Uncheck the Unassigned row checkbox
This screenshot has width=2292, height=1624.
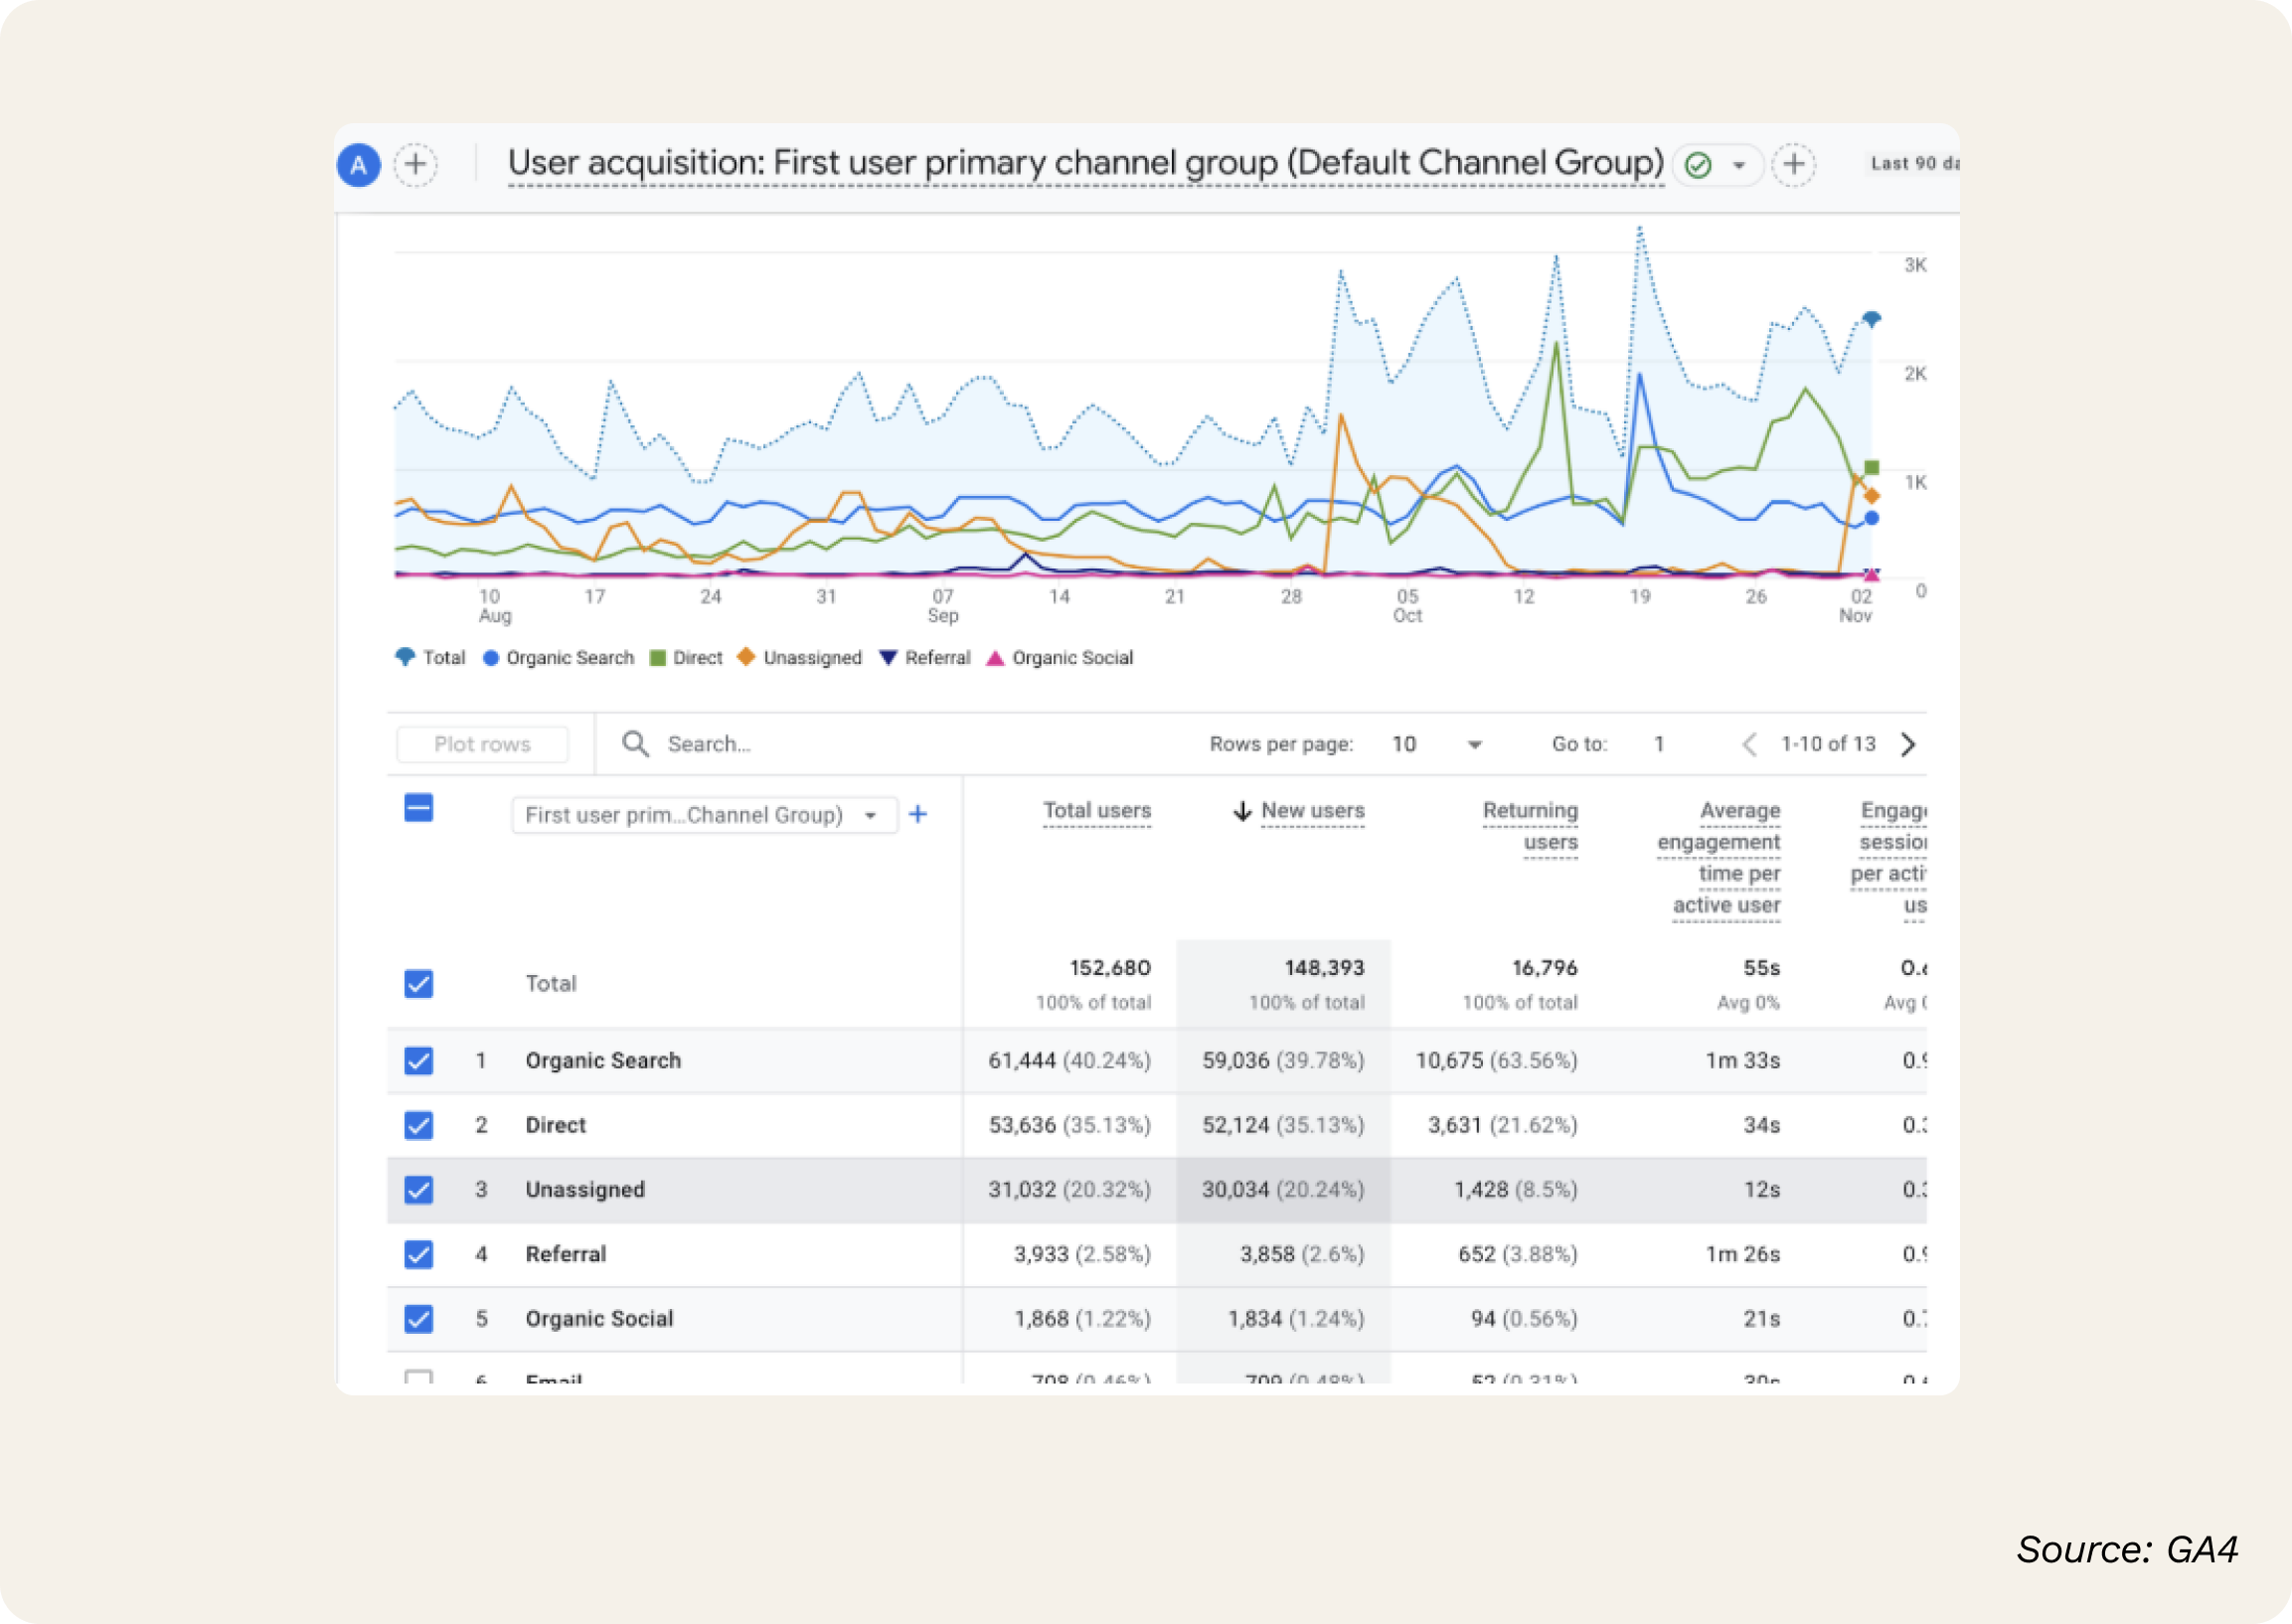[419, 1190]
